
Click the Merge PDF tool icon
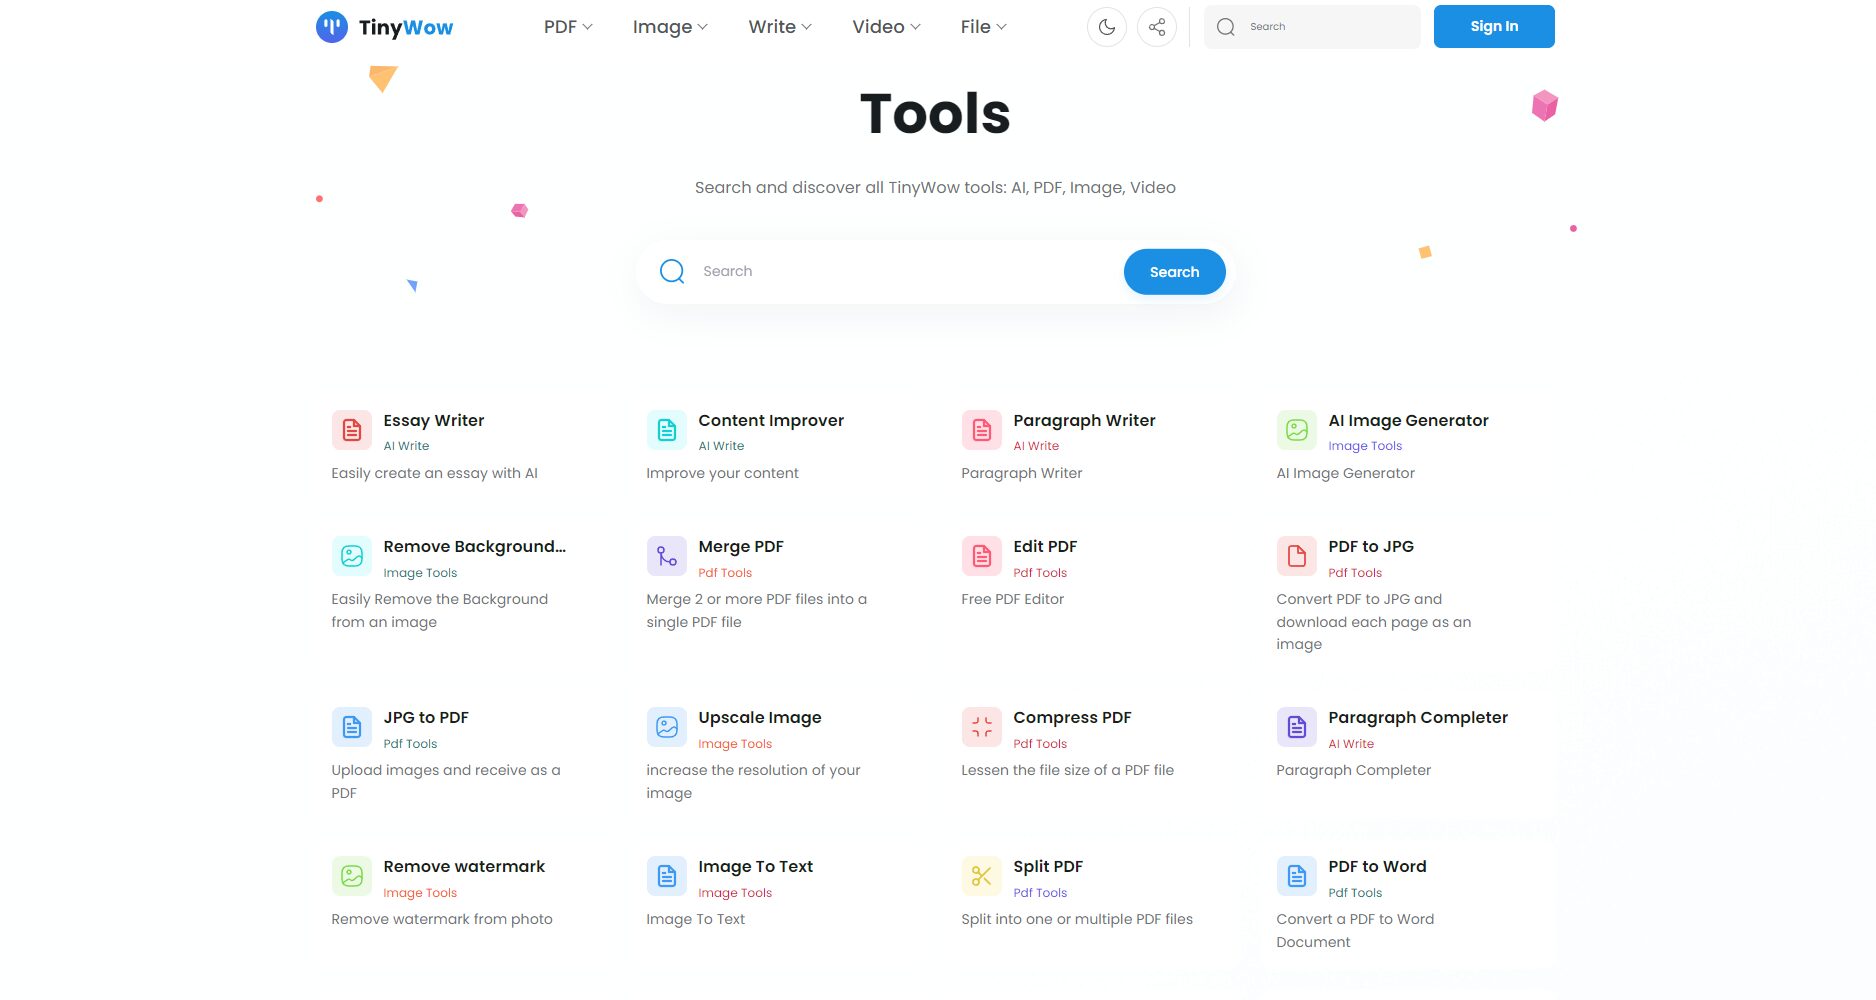click(667, 556)
